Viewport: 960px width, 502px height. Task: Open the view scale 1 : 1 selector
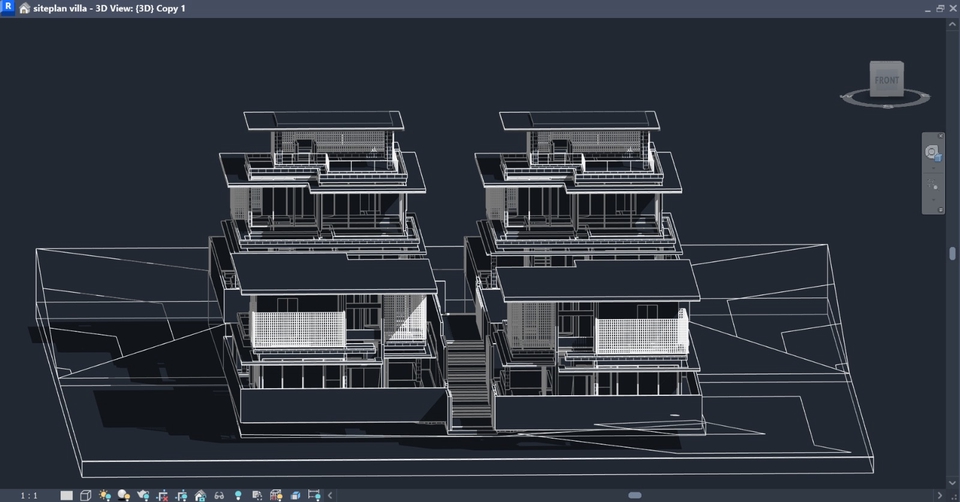click(x=29, y=495)
